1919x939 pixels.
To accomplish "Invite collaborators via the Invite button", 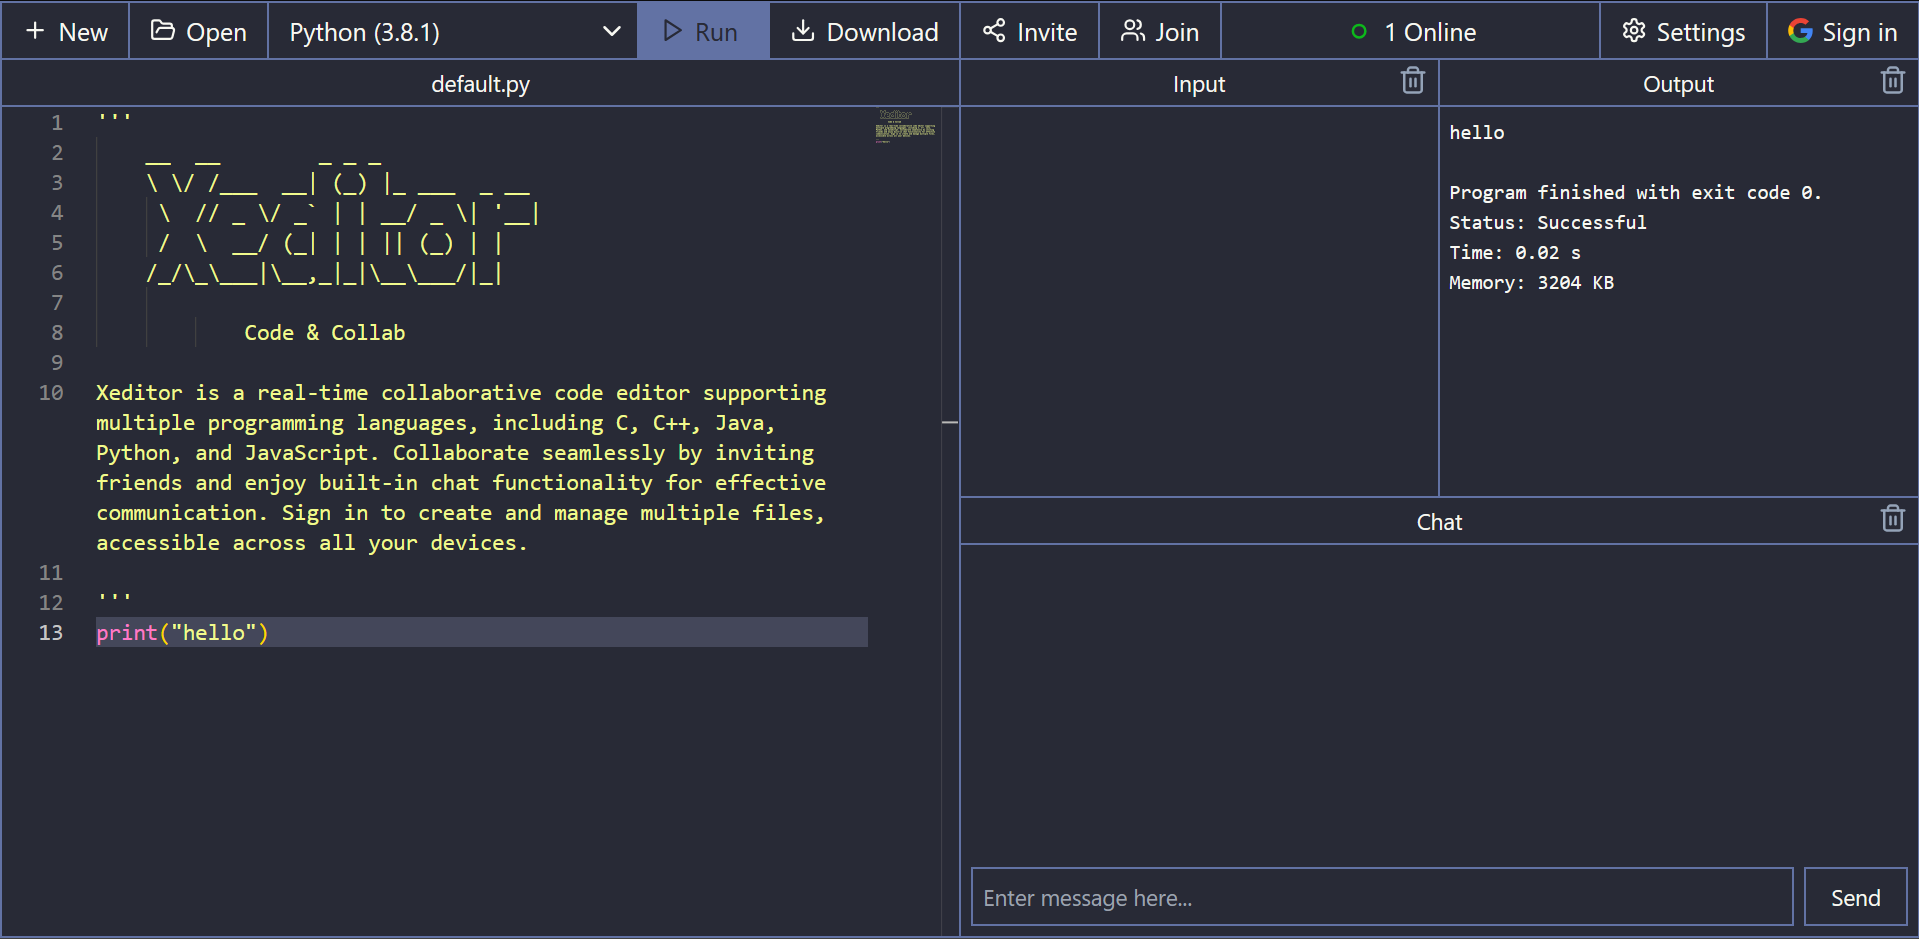I will coord(1030,32).
